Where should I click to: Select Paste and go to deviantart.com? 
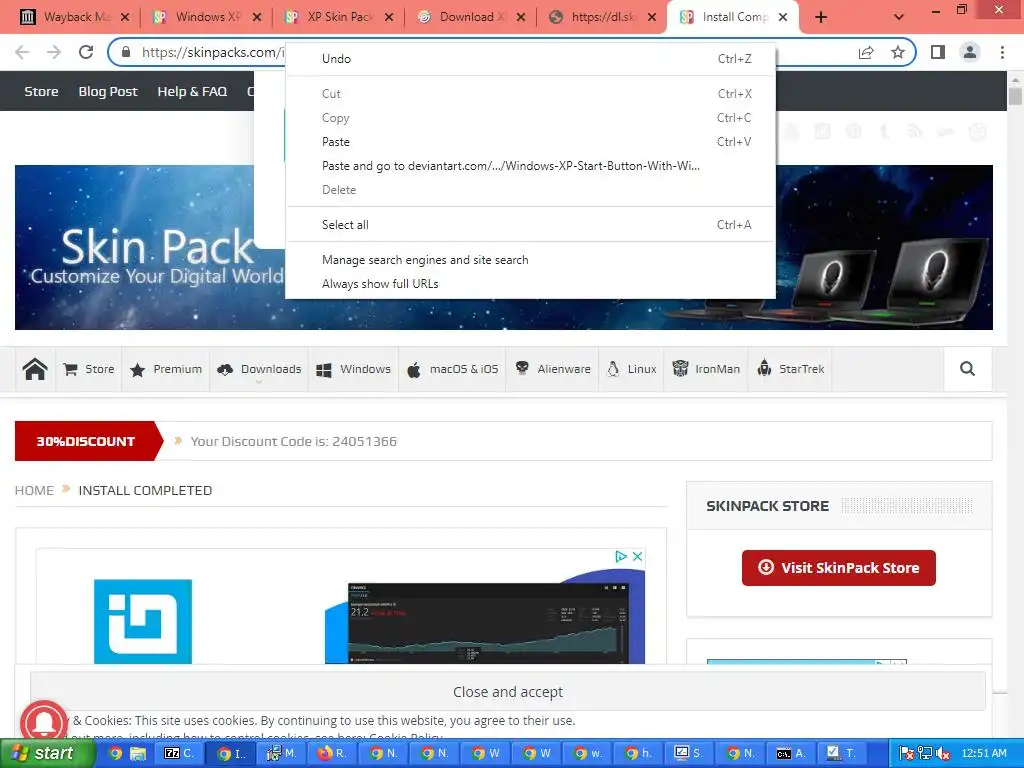(530, 166)
